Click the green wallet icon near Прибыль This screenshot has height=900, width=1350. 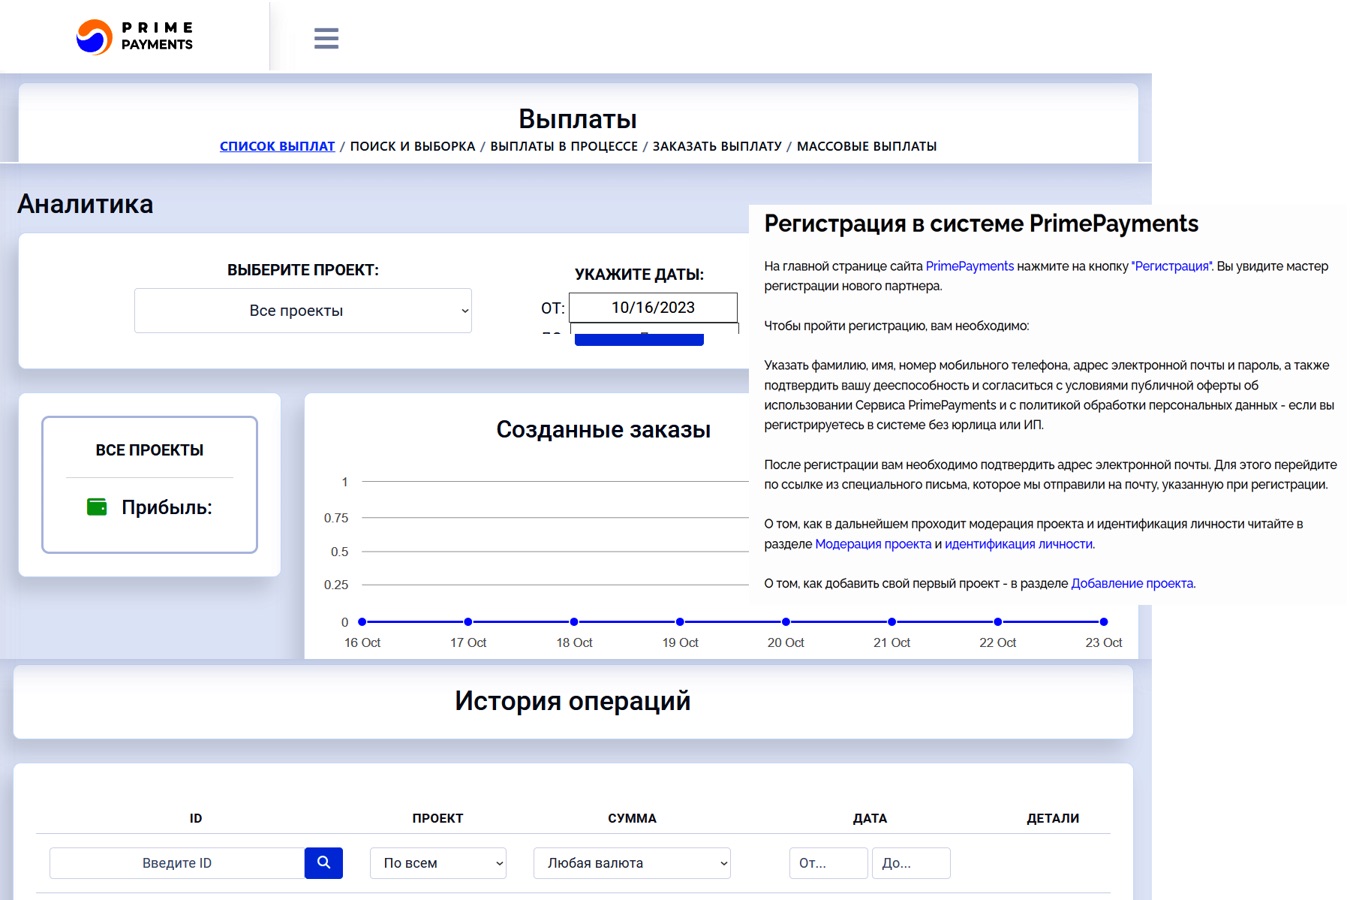97,507
